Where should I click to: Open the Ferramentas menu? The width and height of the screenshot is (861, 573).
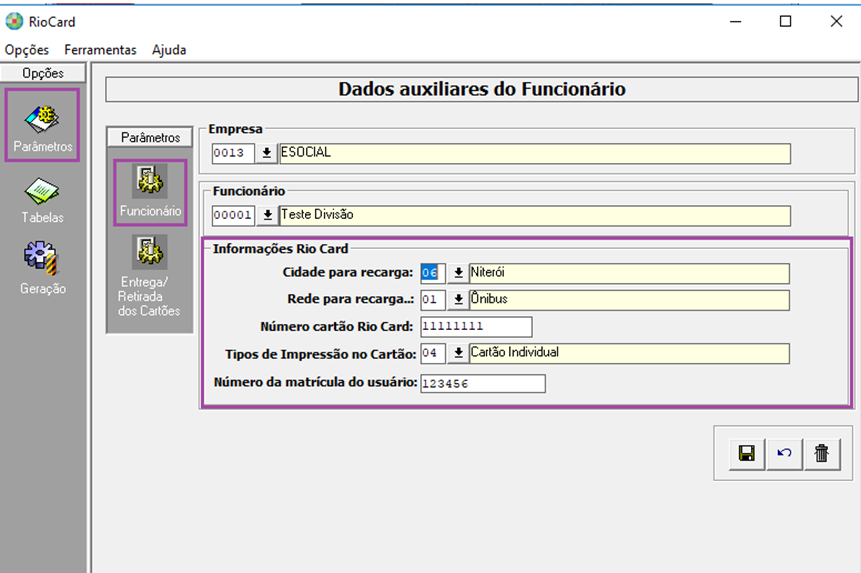click(x=100, y=50)
